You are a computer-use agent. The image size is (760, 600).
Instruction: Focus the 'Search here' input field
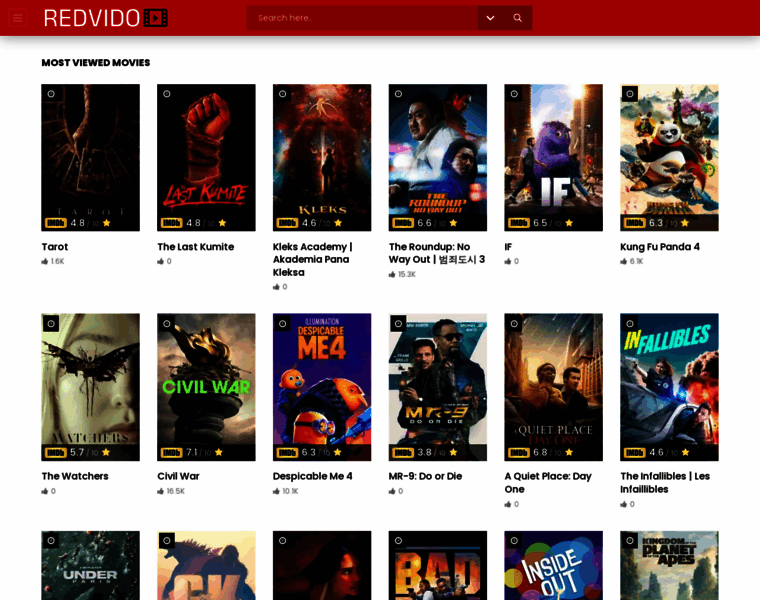click(x=362, y=18)
